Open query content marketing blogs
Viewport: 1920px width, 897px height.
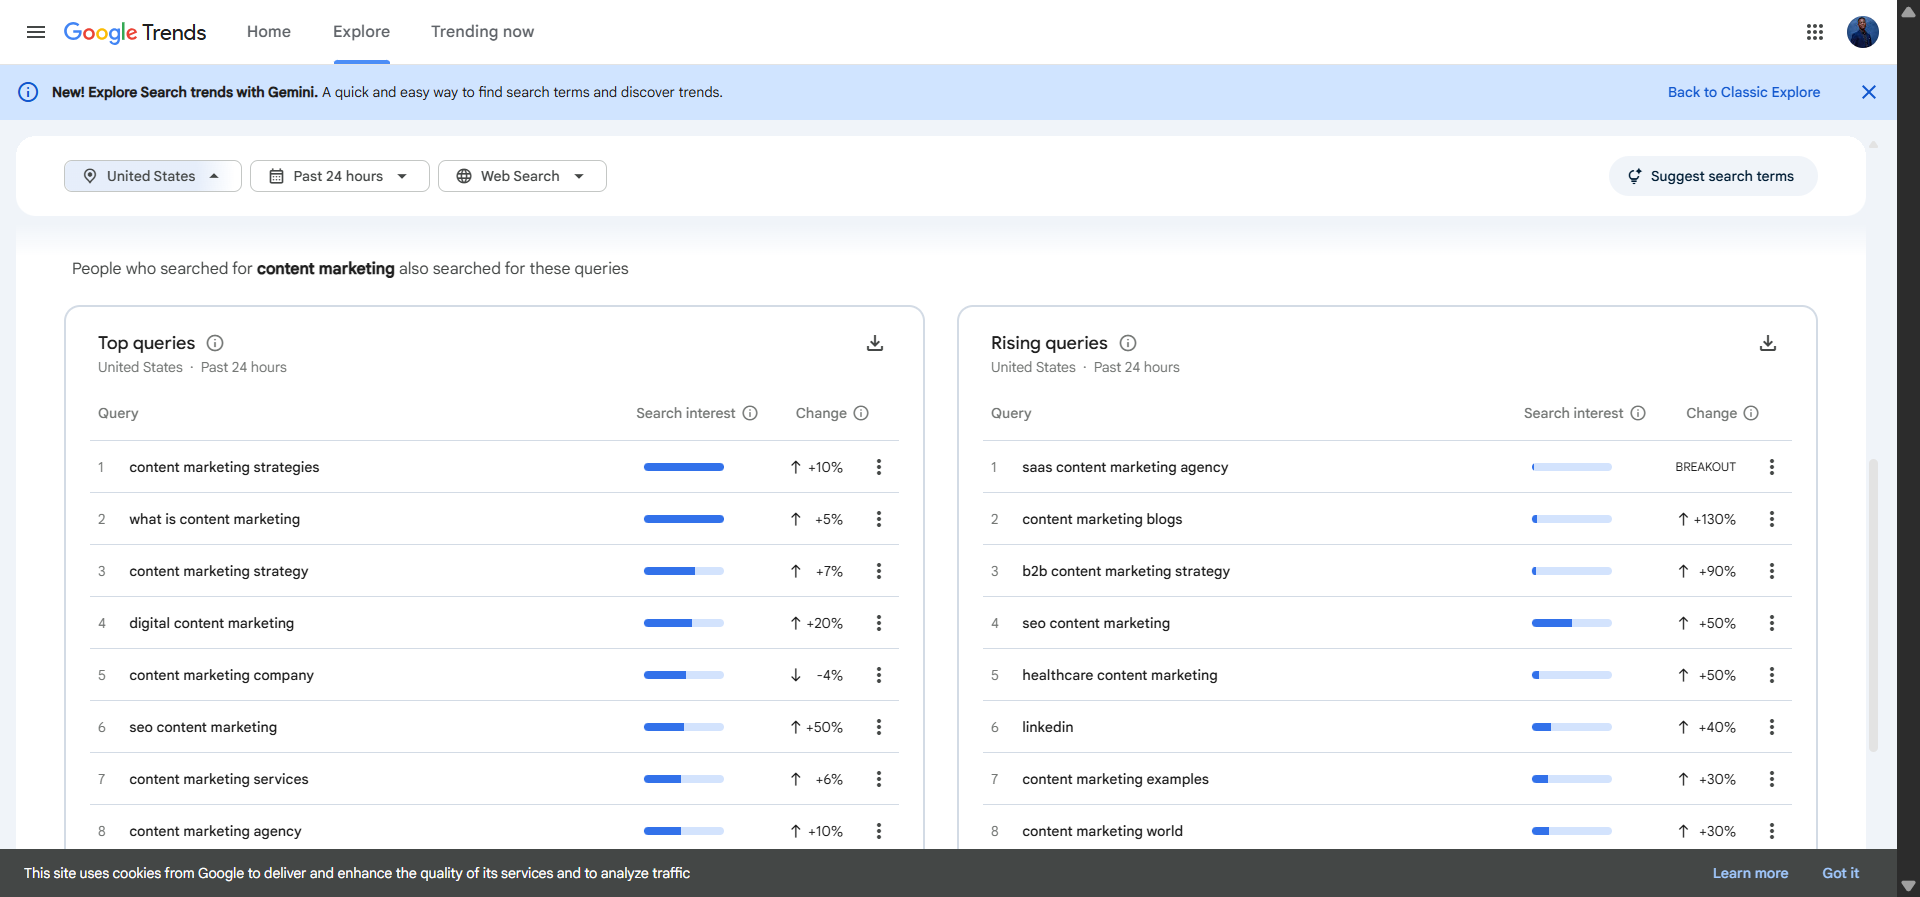[x=1102, y=519]
